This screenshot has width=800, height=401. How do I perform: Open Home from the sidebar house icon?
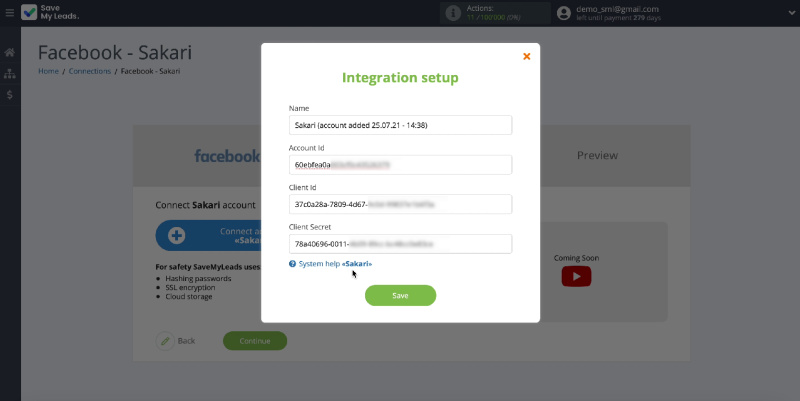tap(10, 52)
